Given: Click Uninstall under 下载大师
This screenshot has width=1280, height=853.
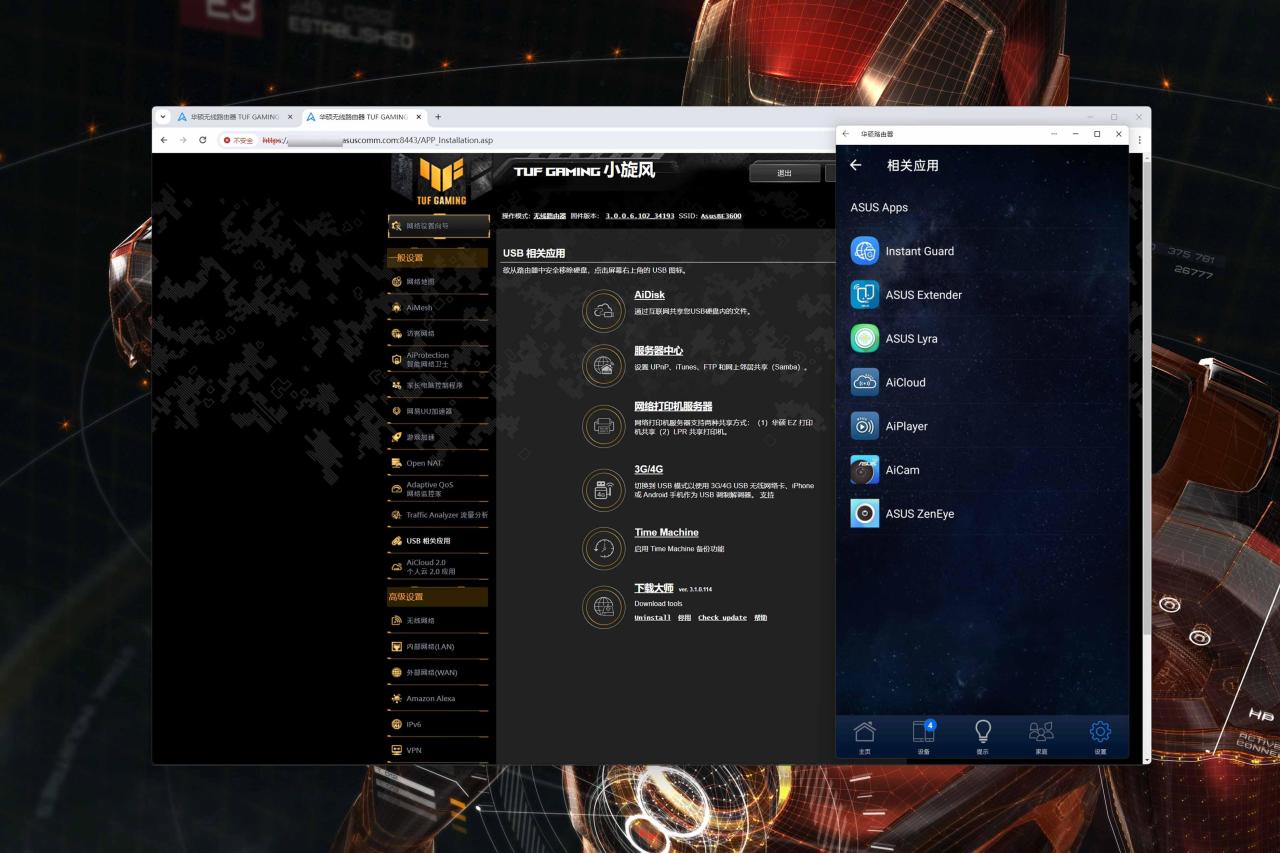Looking at the screenshot, I should [652, 618].
